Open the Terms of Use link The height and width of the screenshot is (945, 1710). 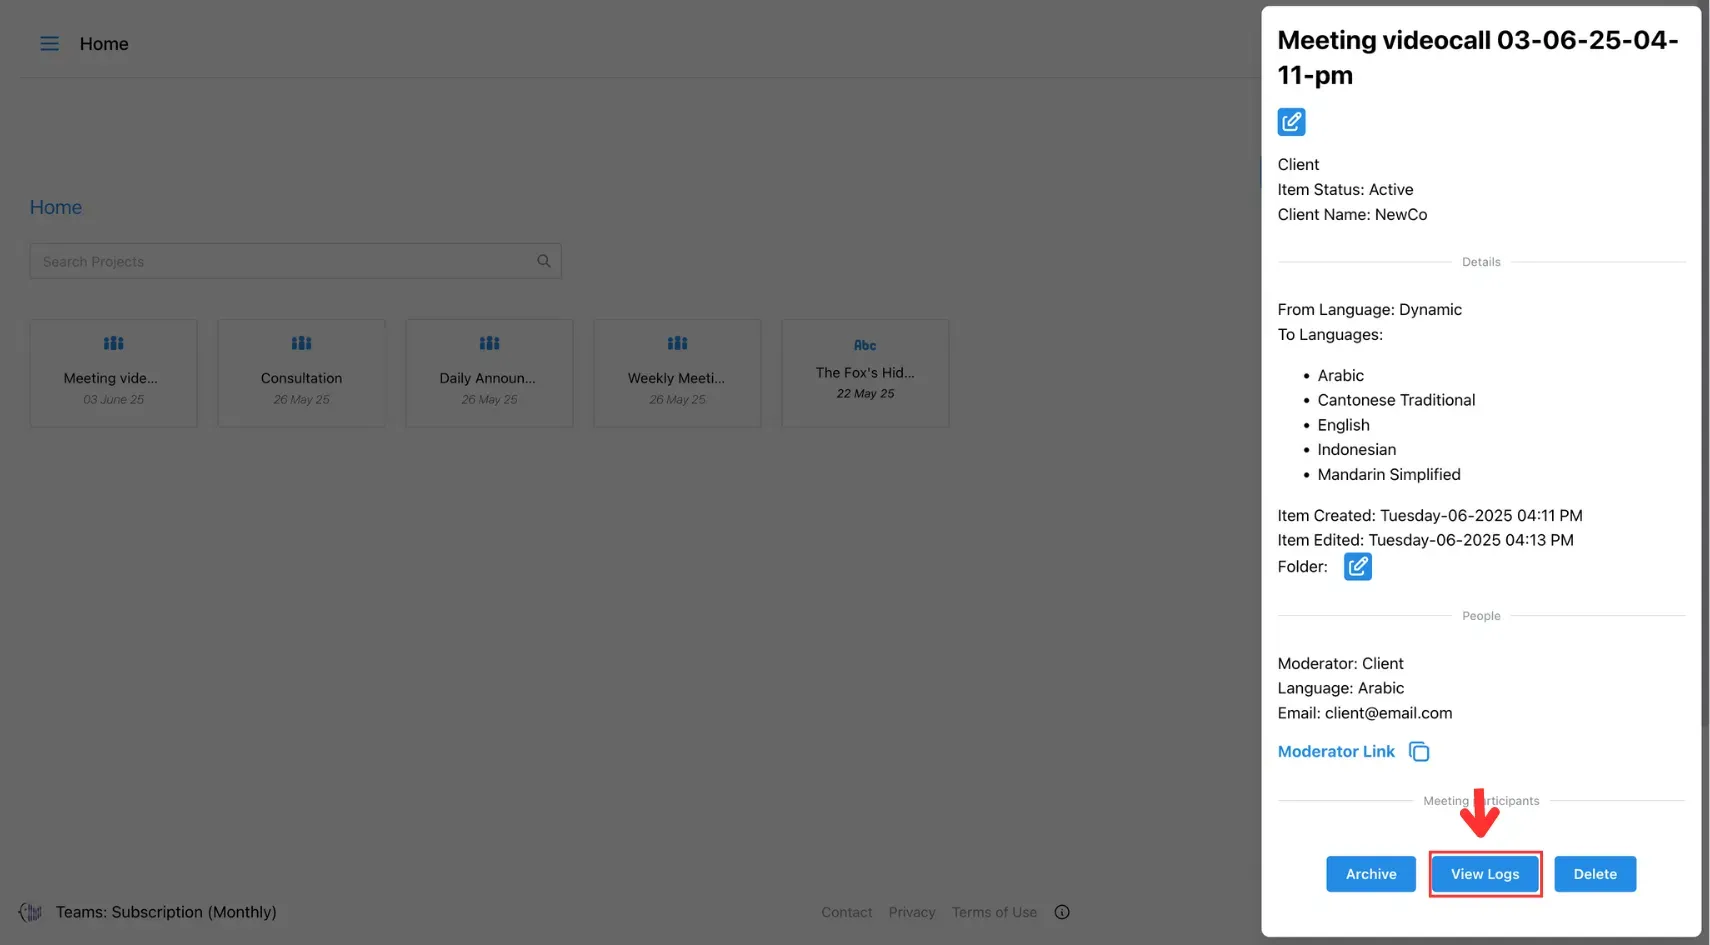point(994,912)
